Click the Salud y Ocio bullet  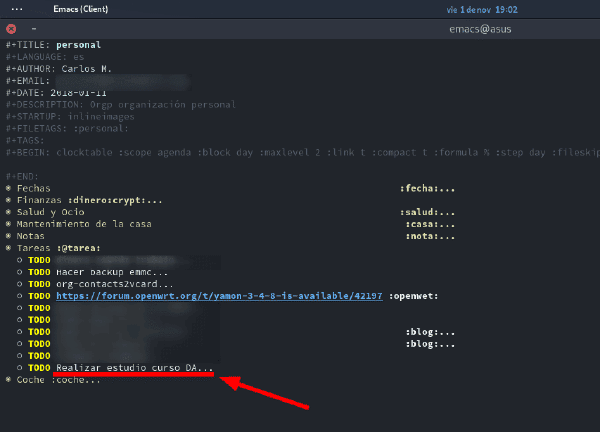tap(8, 212)
